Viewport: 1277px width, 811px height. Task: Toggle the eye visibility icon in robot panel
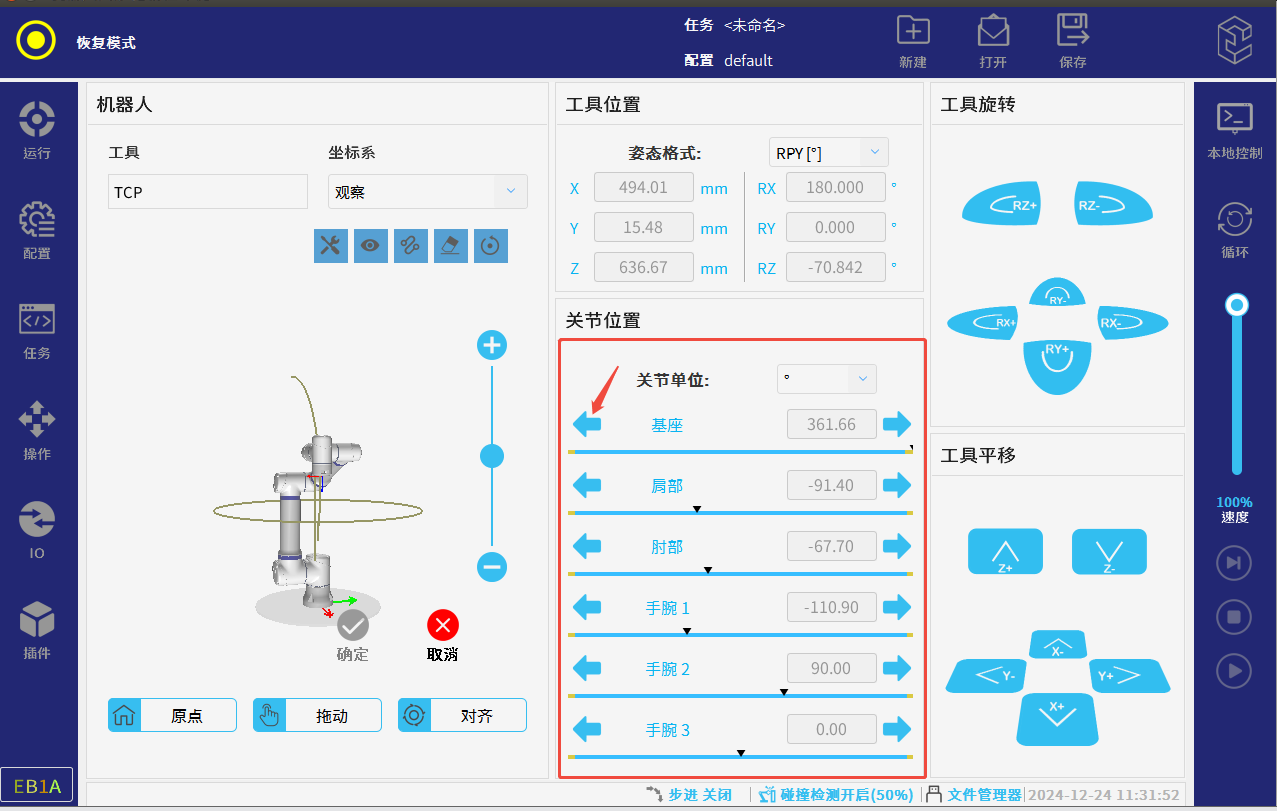pos(370,246)
